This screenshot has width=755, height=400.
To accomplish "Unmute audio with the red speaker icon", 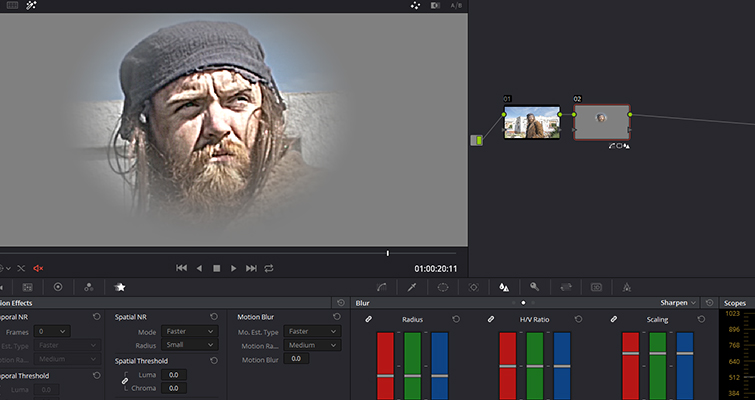I will click(39, 268).
